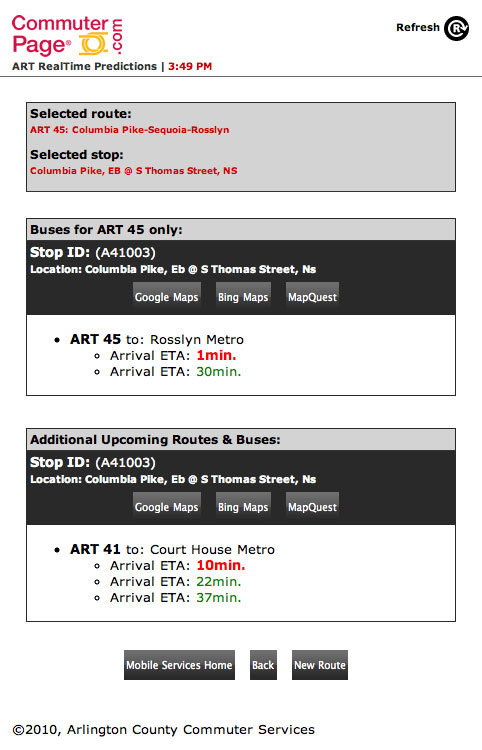Click the yellow ring logo graphic
The height and width of the screenshot is (750, 482).
point(93,44)
